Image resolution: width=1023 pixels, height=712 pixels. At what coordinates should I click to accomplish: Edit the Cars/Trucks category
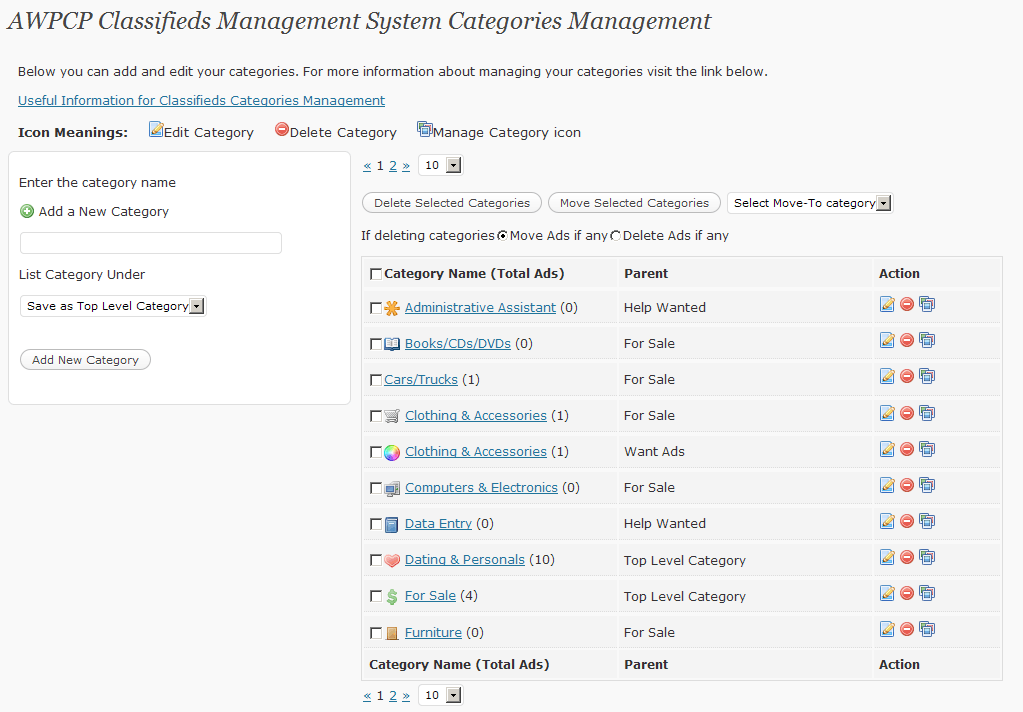coord(887,376)
